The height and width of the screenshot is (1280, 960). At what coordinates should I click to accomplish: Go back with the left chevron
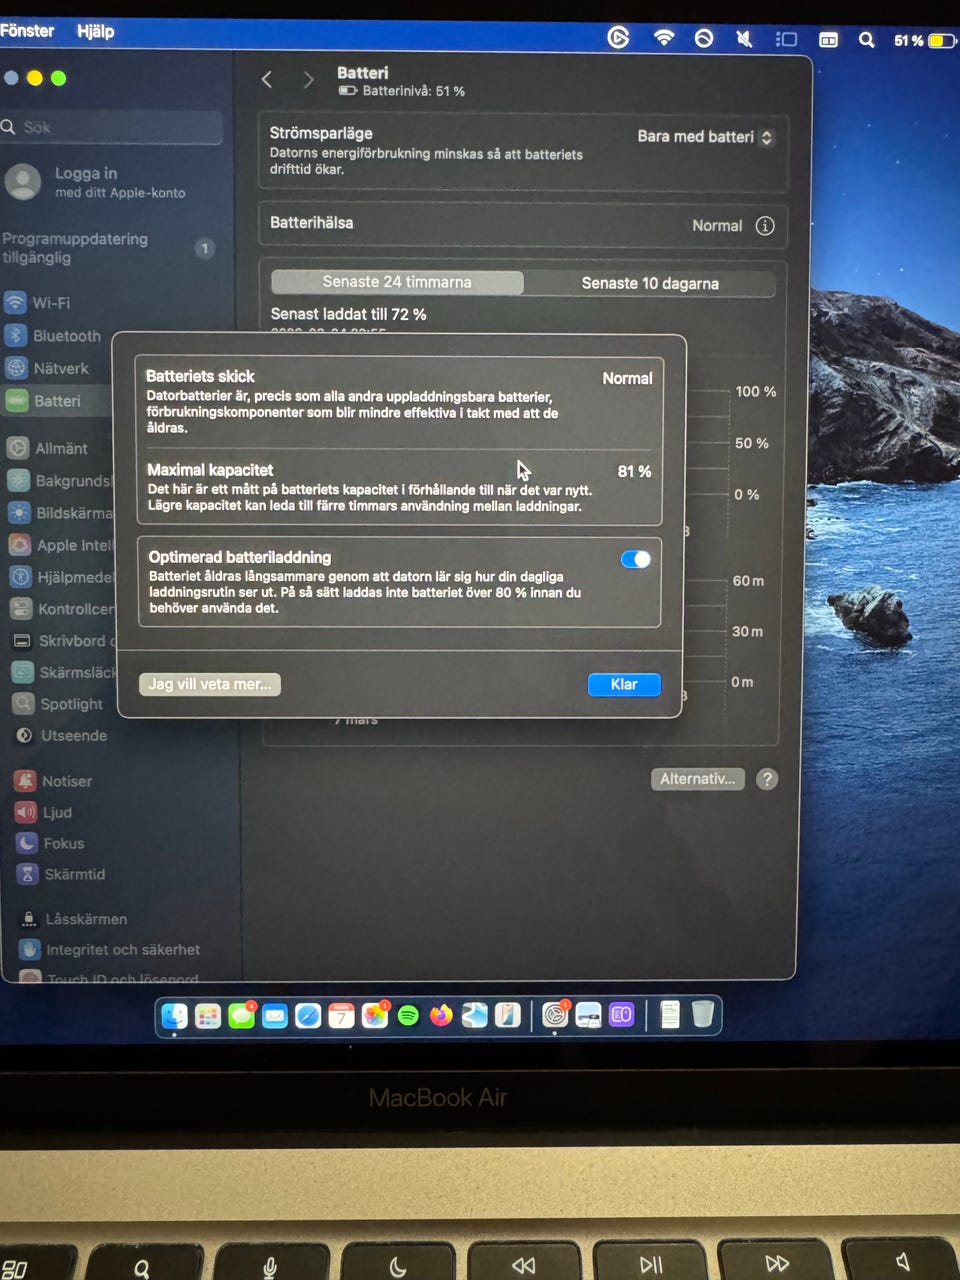click(267, 80)
